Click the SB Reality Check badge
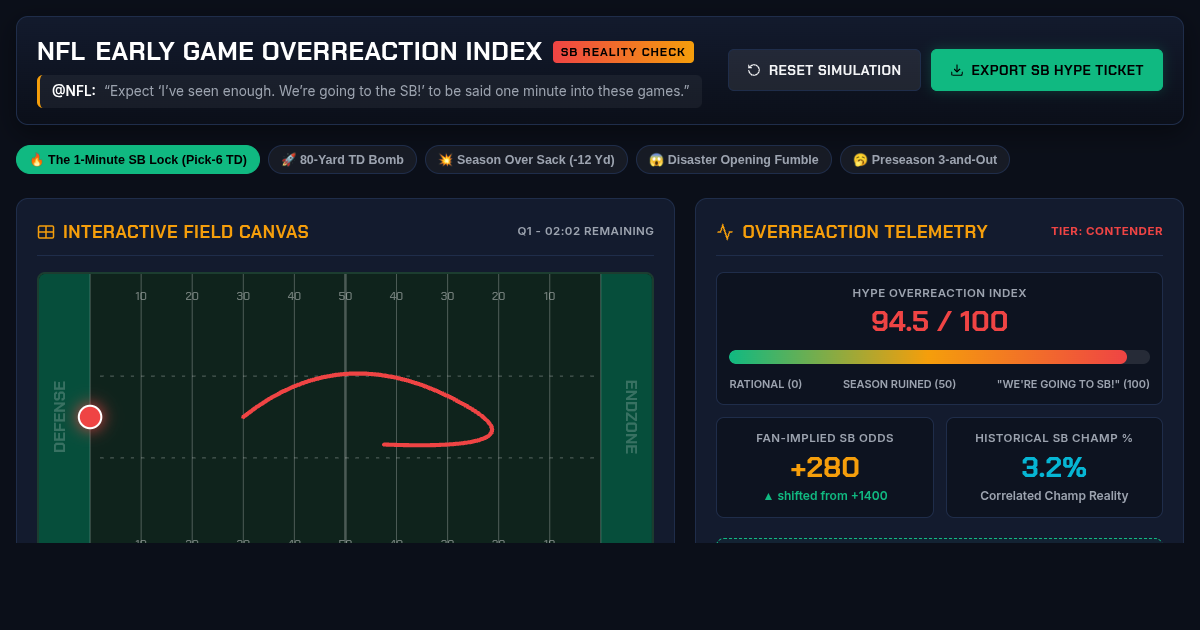 point(623,52)
